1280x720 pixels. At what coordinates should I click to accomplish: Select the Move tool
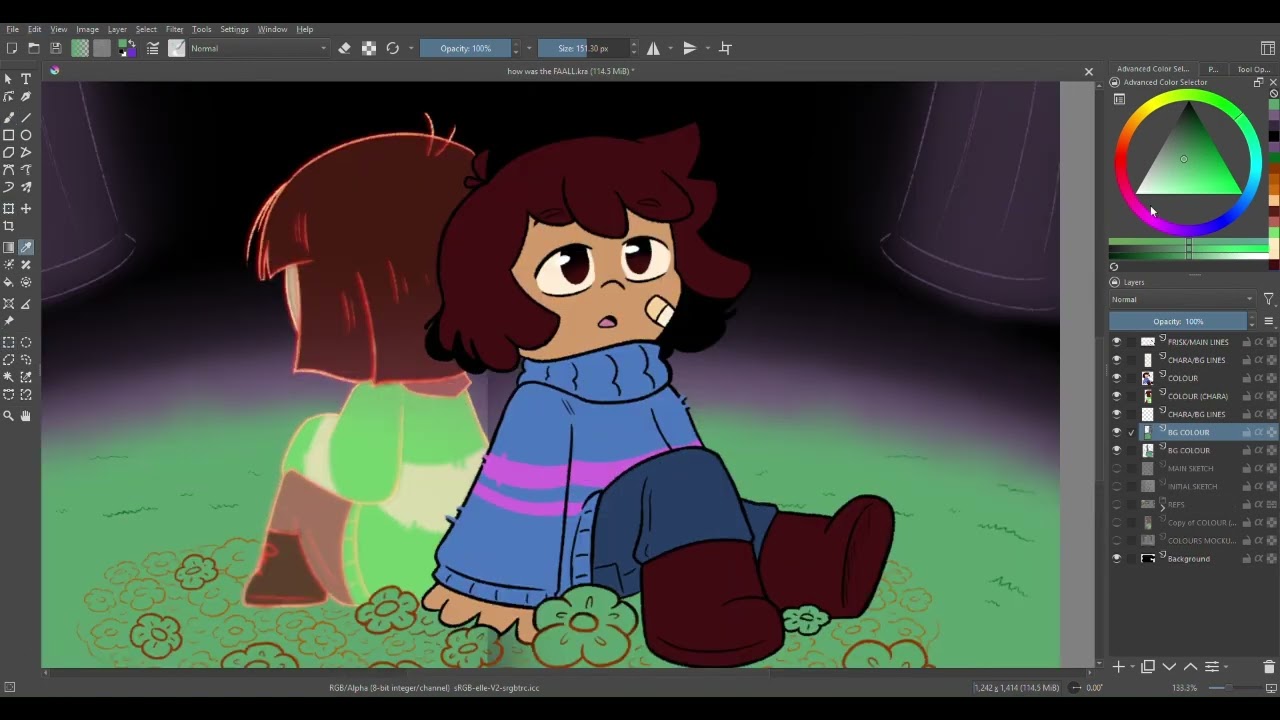[26, 208]
